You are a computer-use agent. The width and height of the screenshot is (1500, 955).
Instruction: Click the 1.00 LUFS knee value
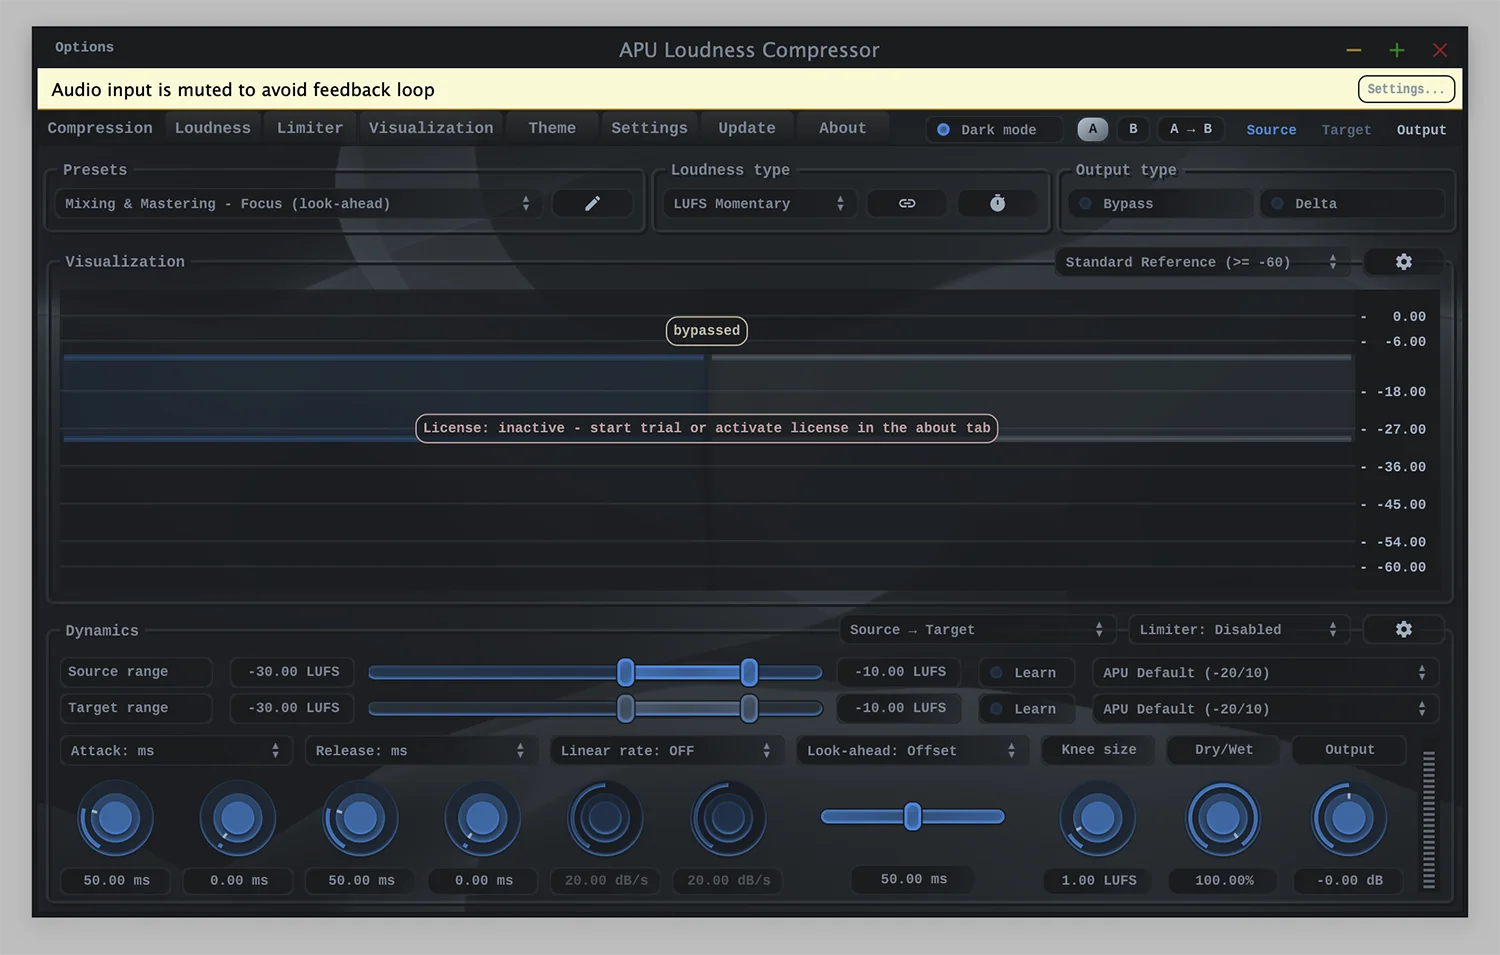(x=1099, y=880)
